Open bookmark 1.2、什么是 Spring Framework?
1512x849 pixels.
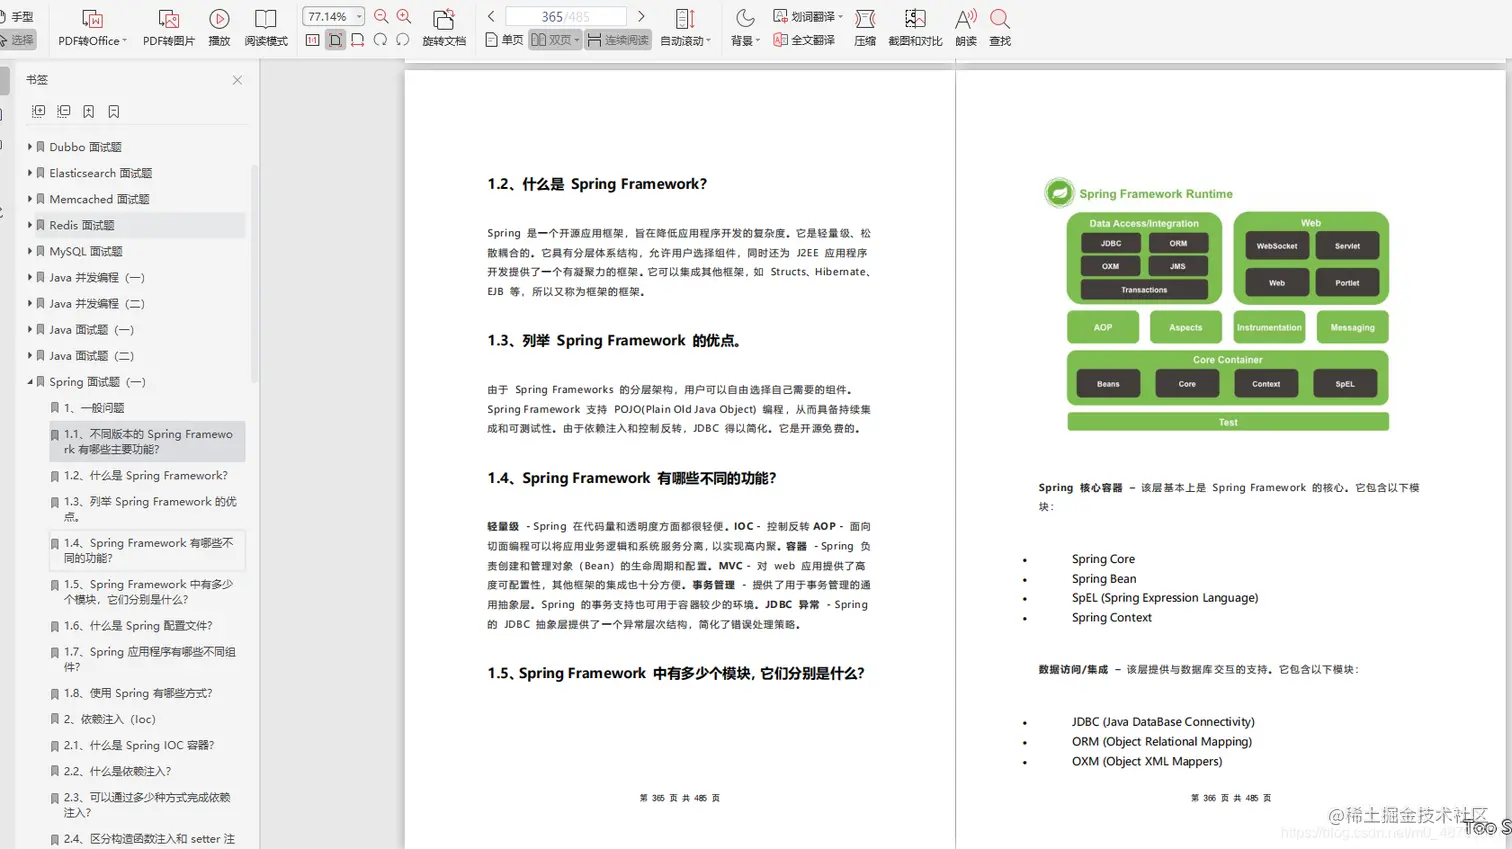146,476
